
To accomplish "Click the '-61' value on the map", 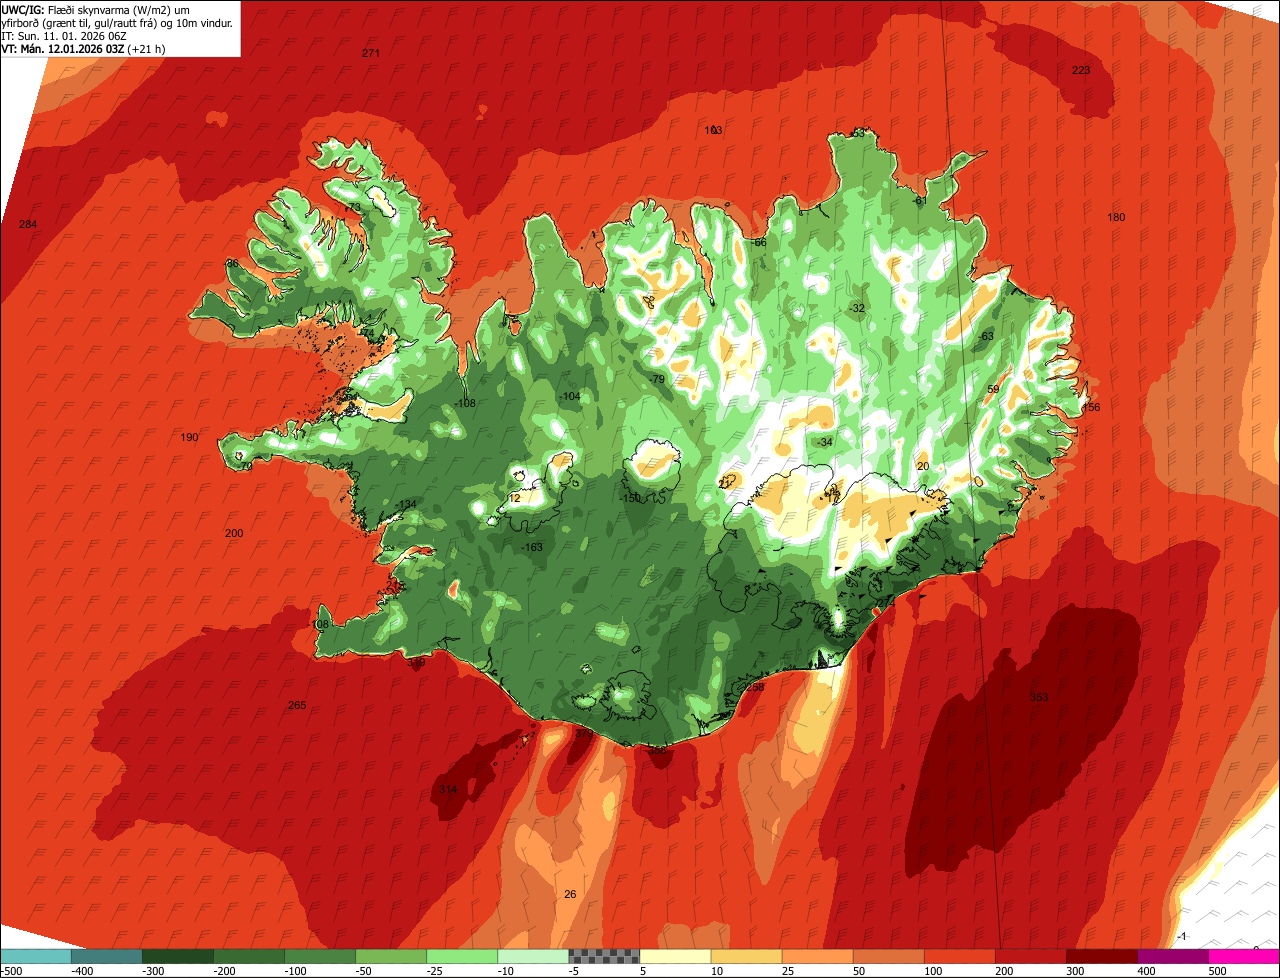I will tap(920, 201).
